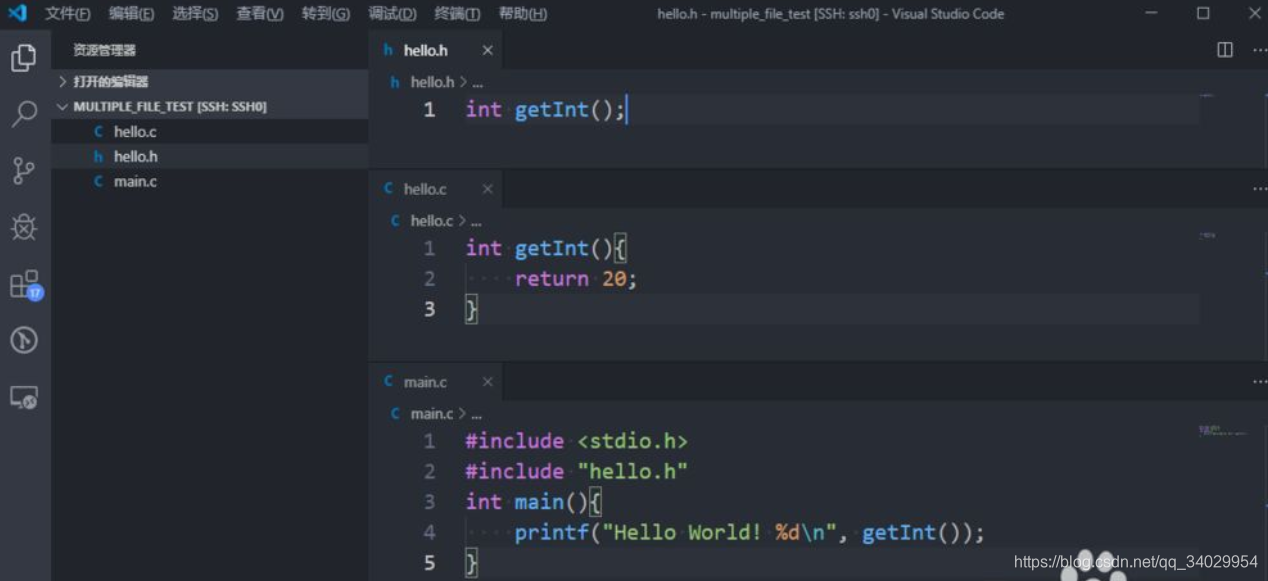
Task: Open more actions for hello.h editor group
Action: coord(1259,50)
